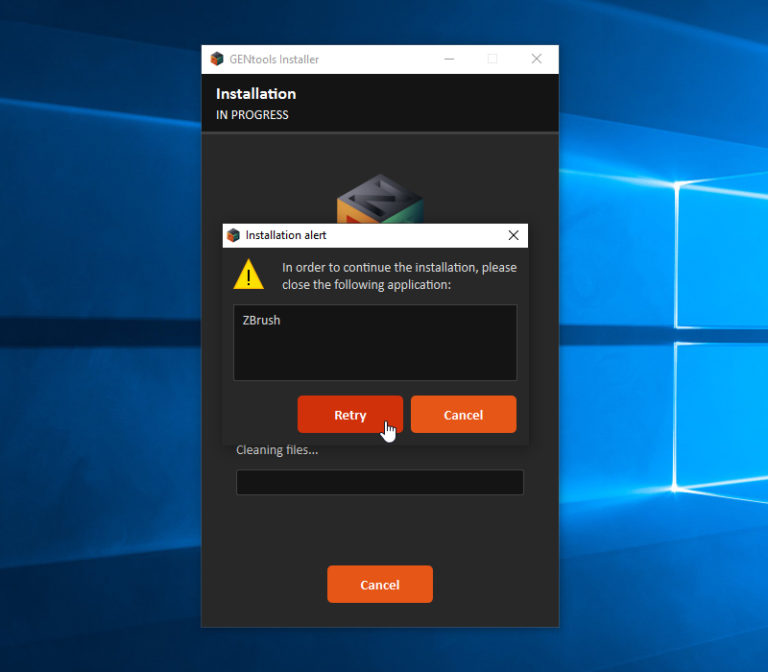Viewport: 768px width, 672px height.
Task: Click the alert message about closing application
Action: (399, 276)
